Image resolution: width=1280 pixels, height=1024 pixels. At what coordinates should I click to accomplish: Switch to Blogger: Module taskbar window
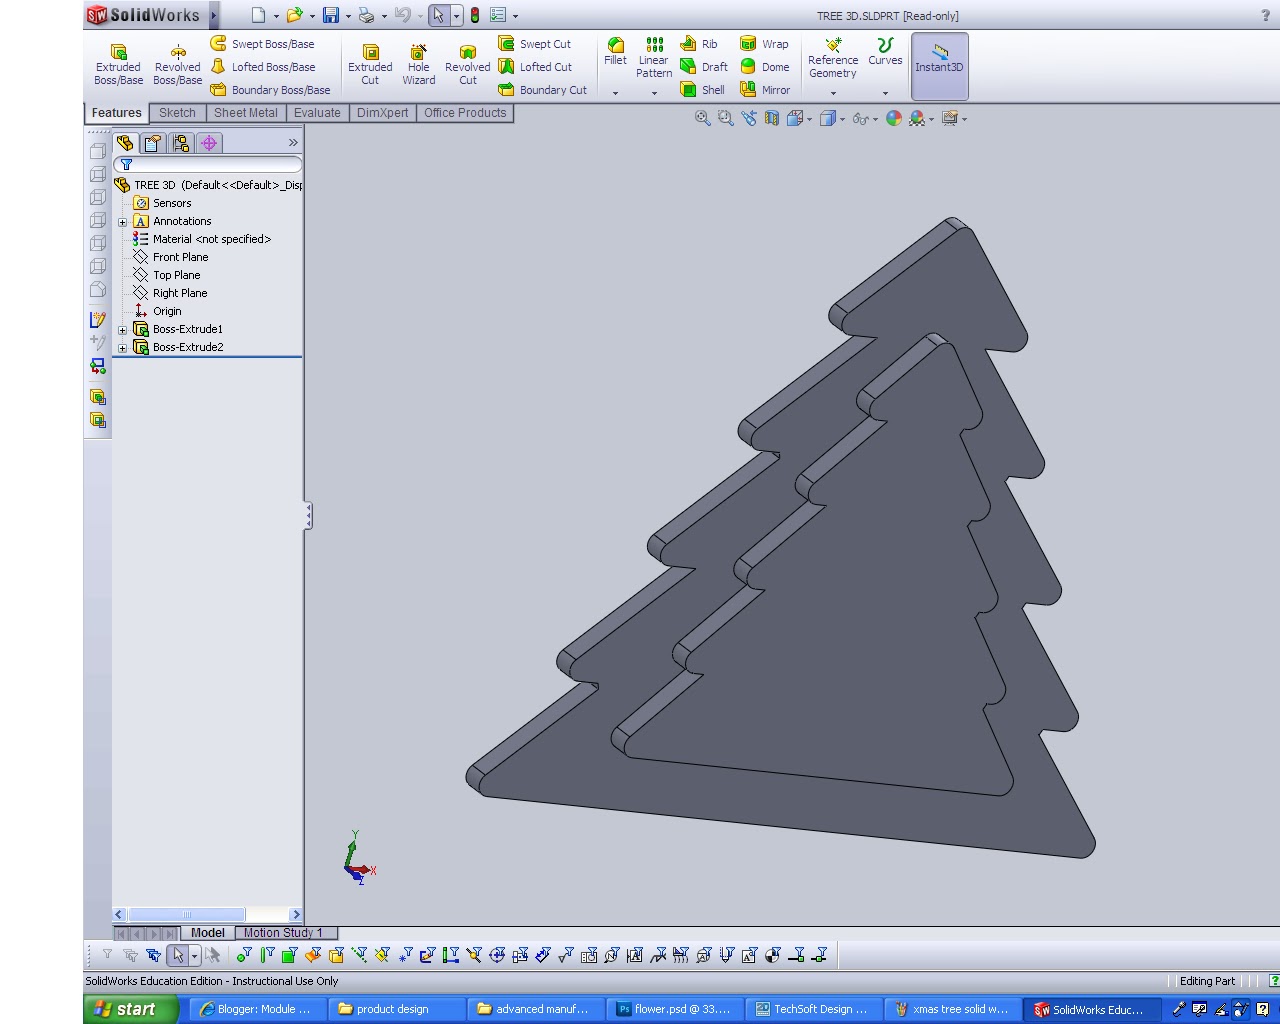point(256,1009)
